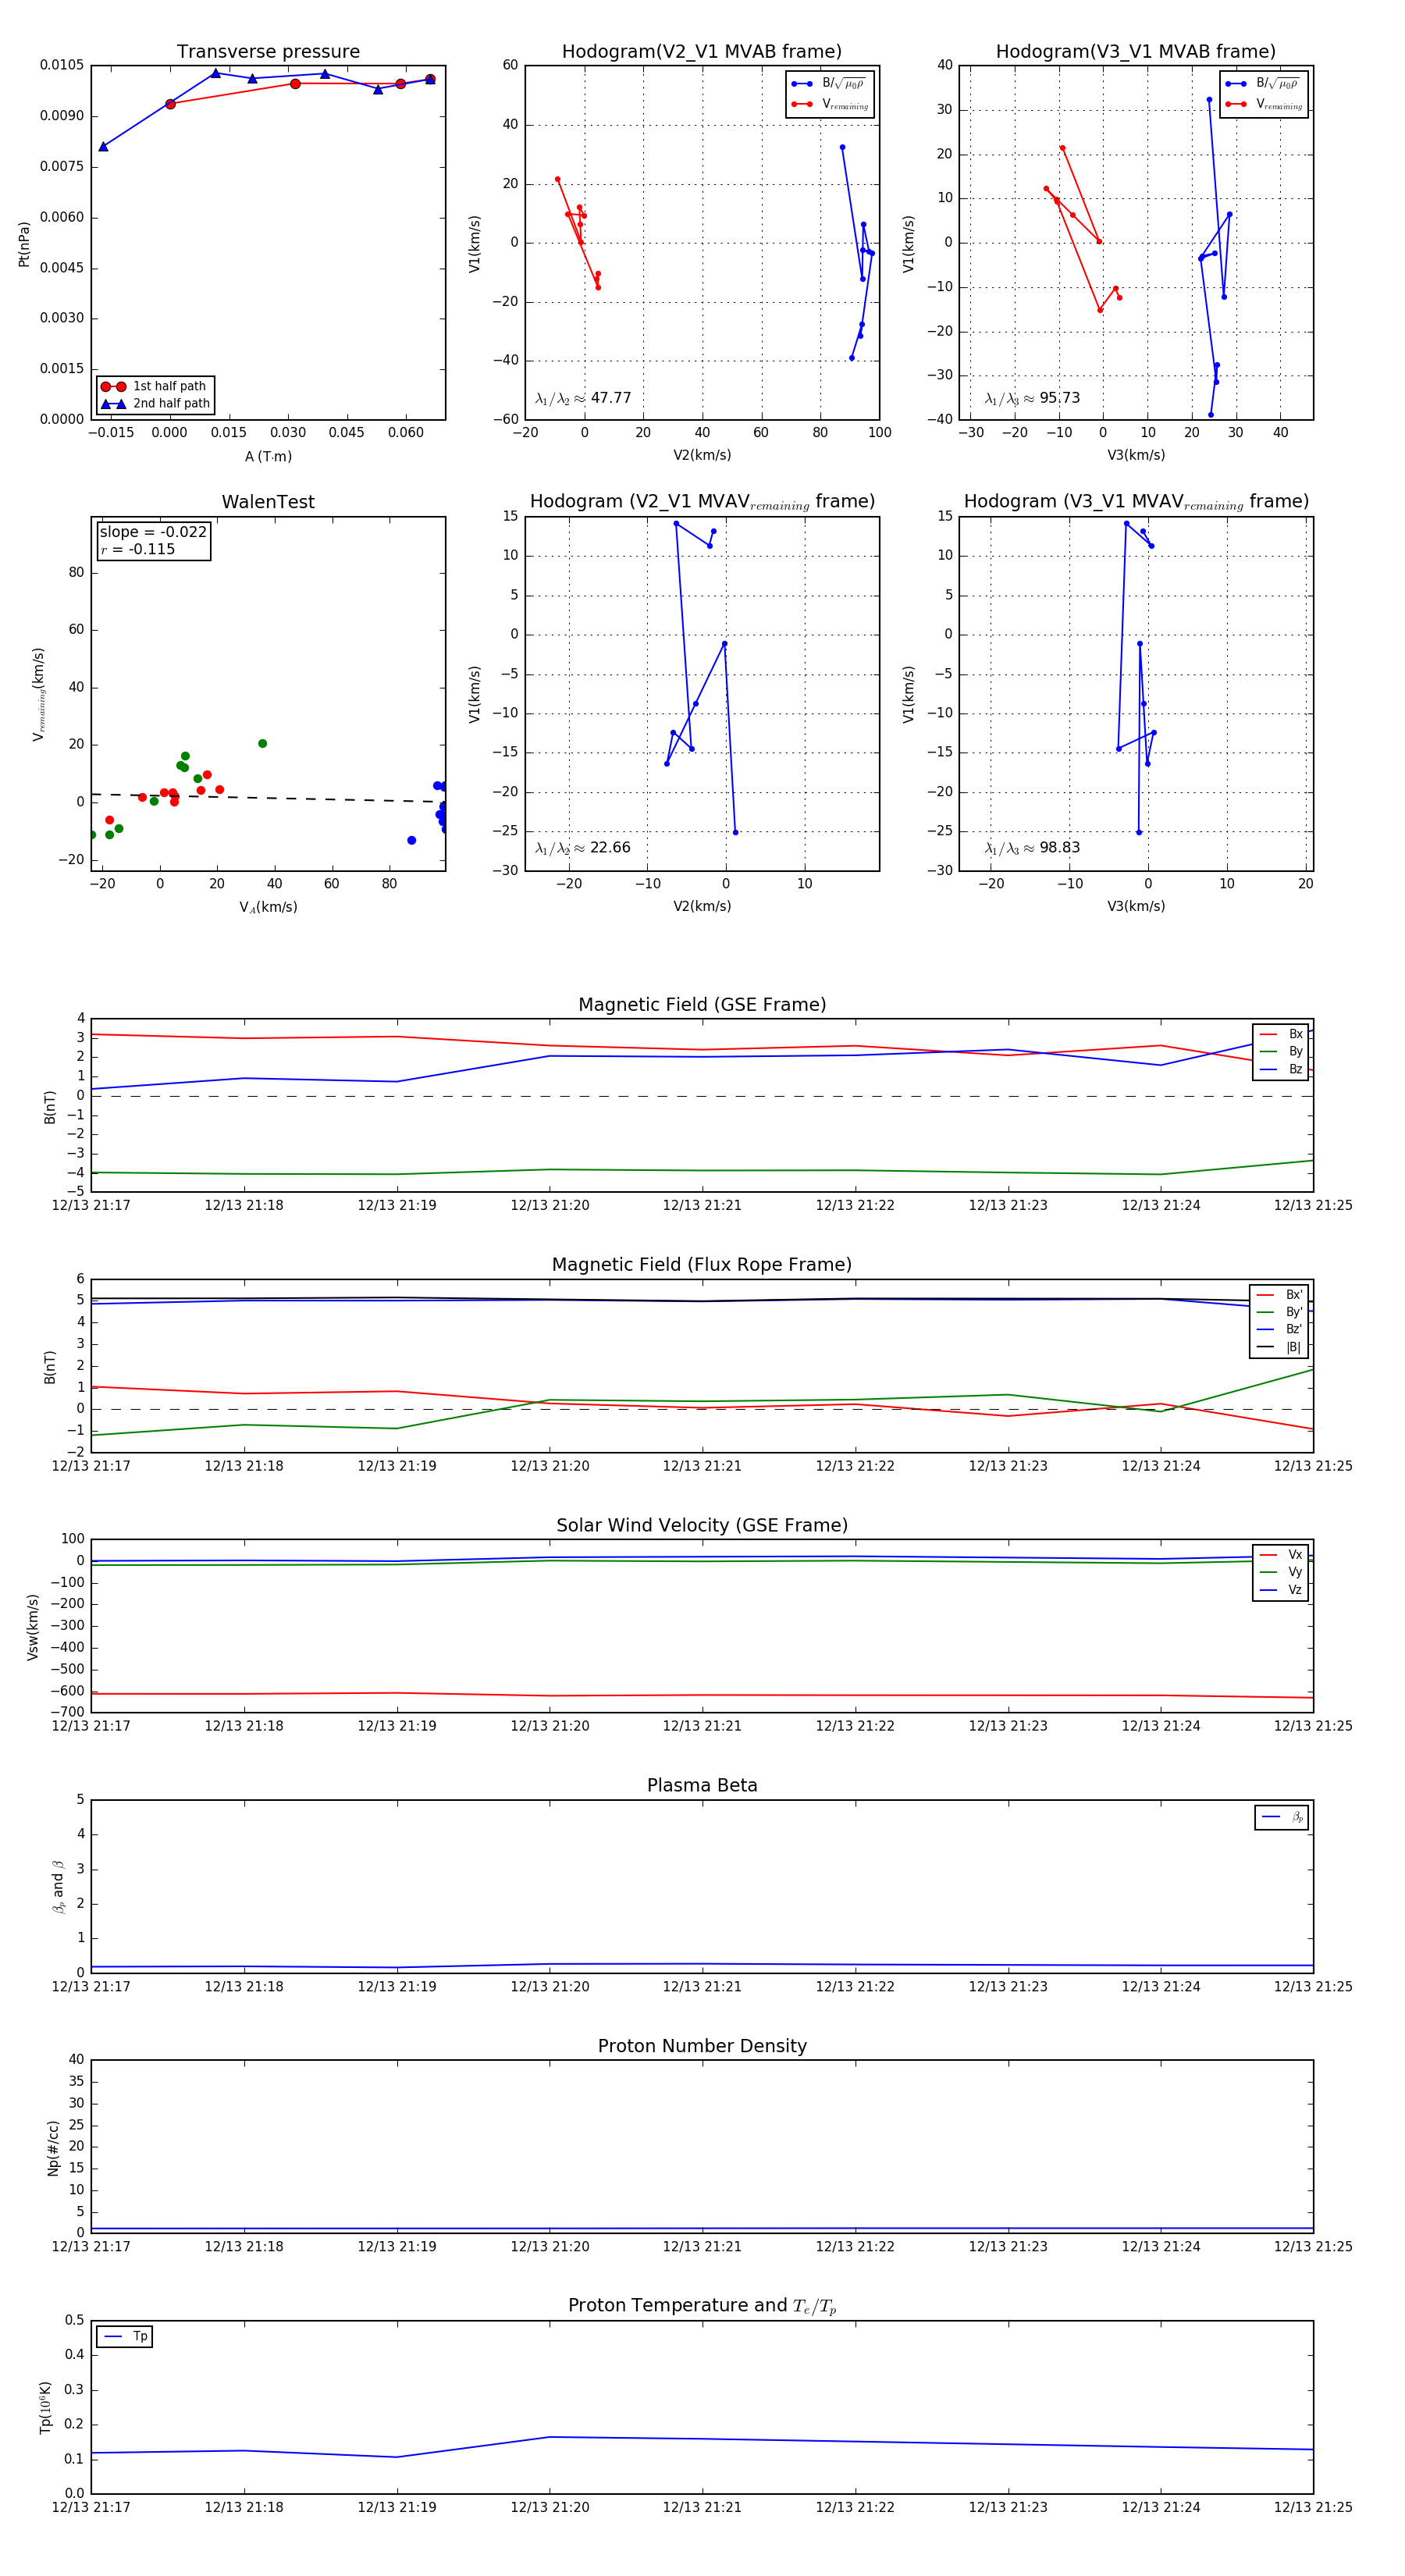Screen dimensions: 1405x2576
Task: Select '1st half path' legend entry
Action: (155, 386)
